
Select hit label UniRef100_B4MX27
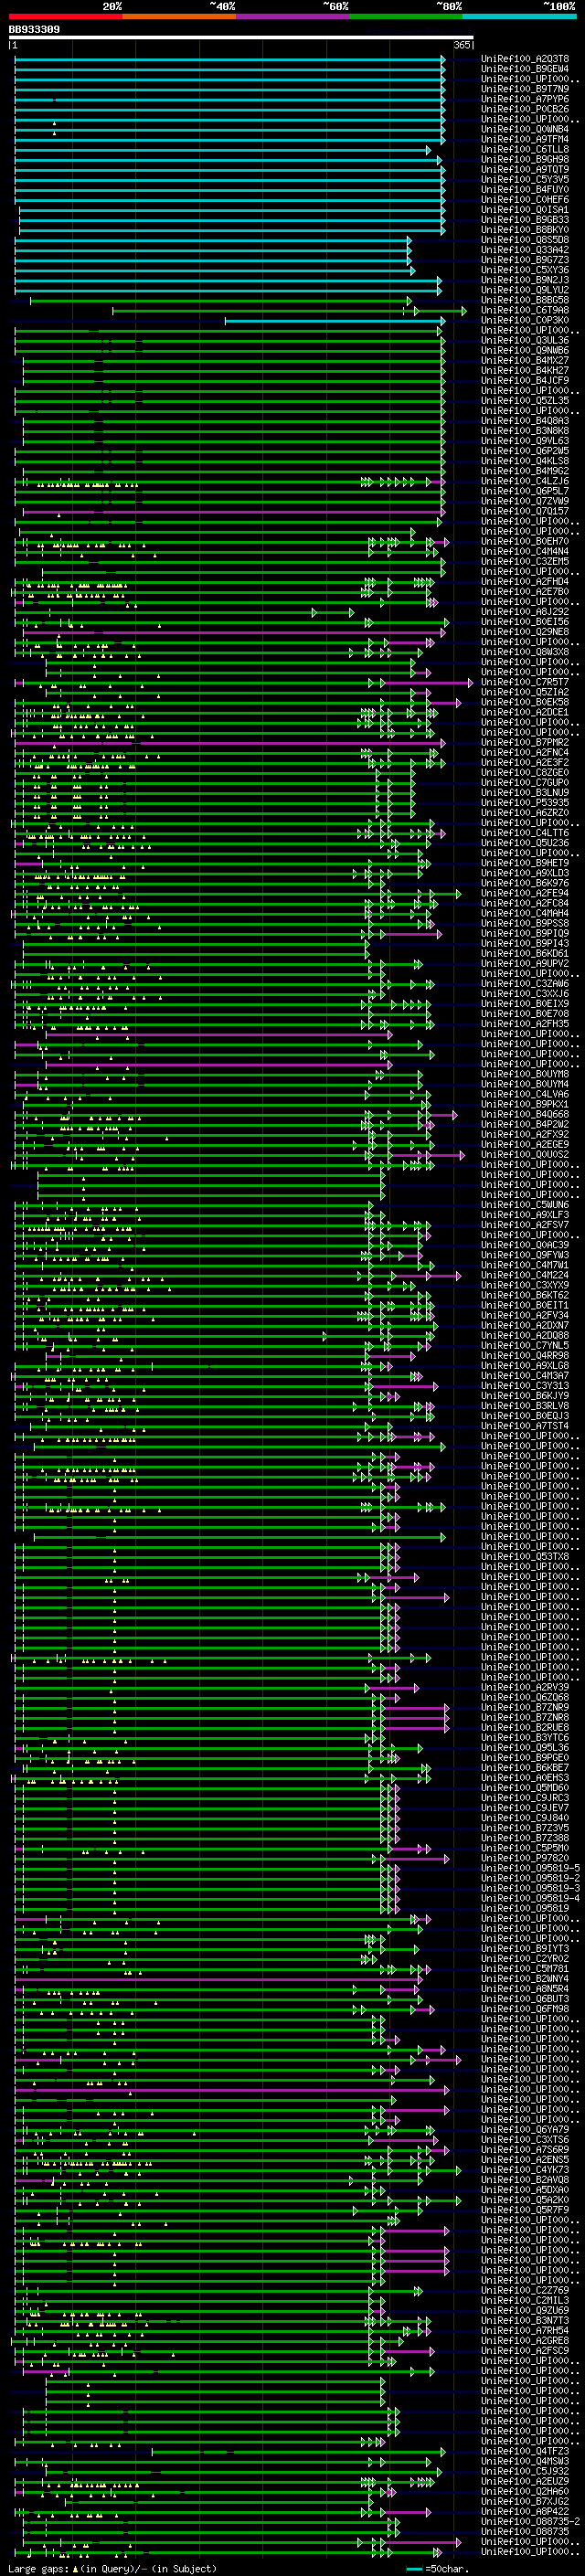(x=525, y=360)
